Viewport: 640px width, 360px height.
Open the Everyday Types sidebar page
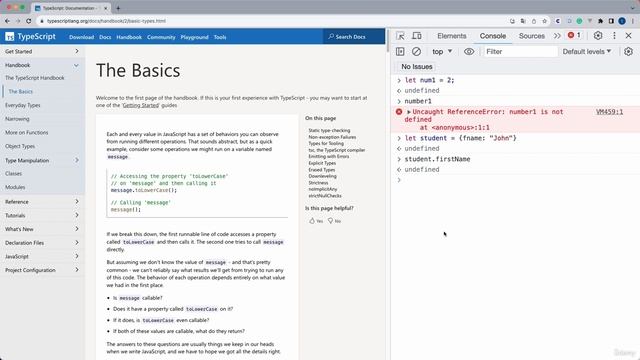23,105
